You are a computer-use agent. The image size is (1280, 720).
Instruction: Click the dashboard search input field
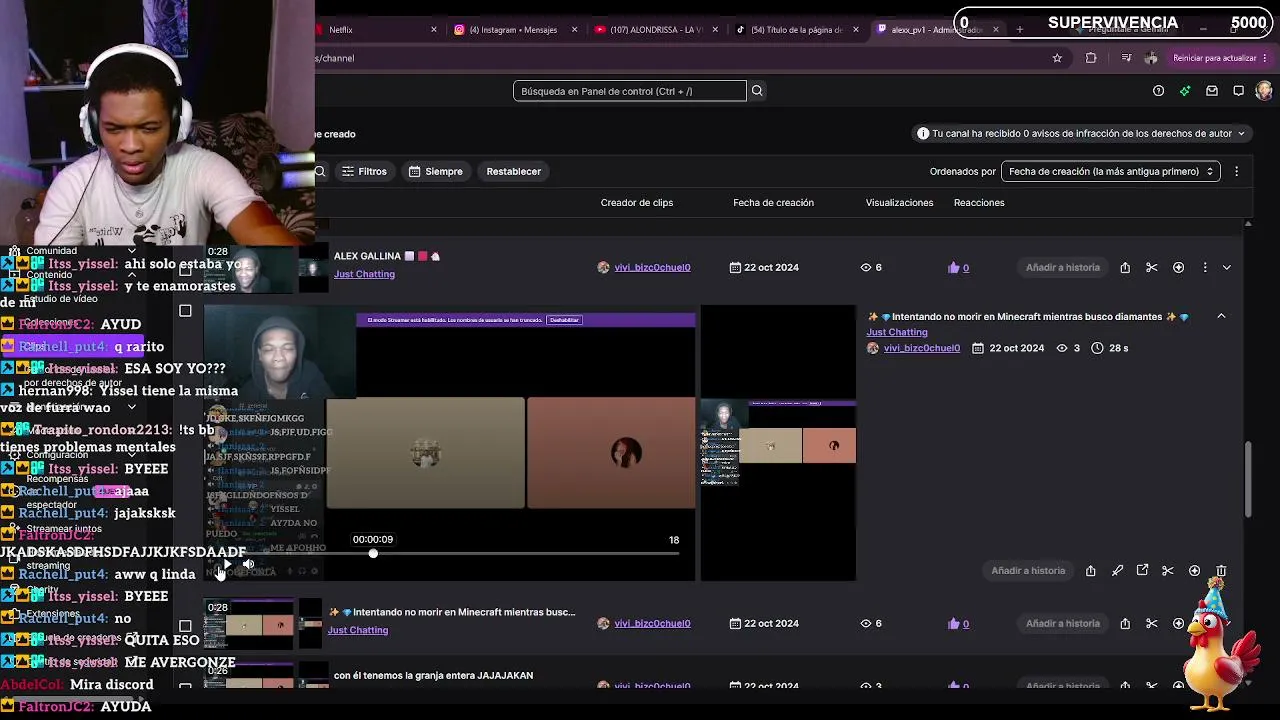[x=630, y=91]
